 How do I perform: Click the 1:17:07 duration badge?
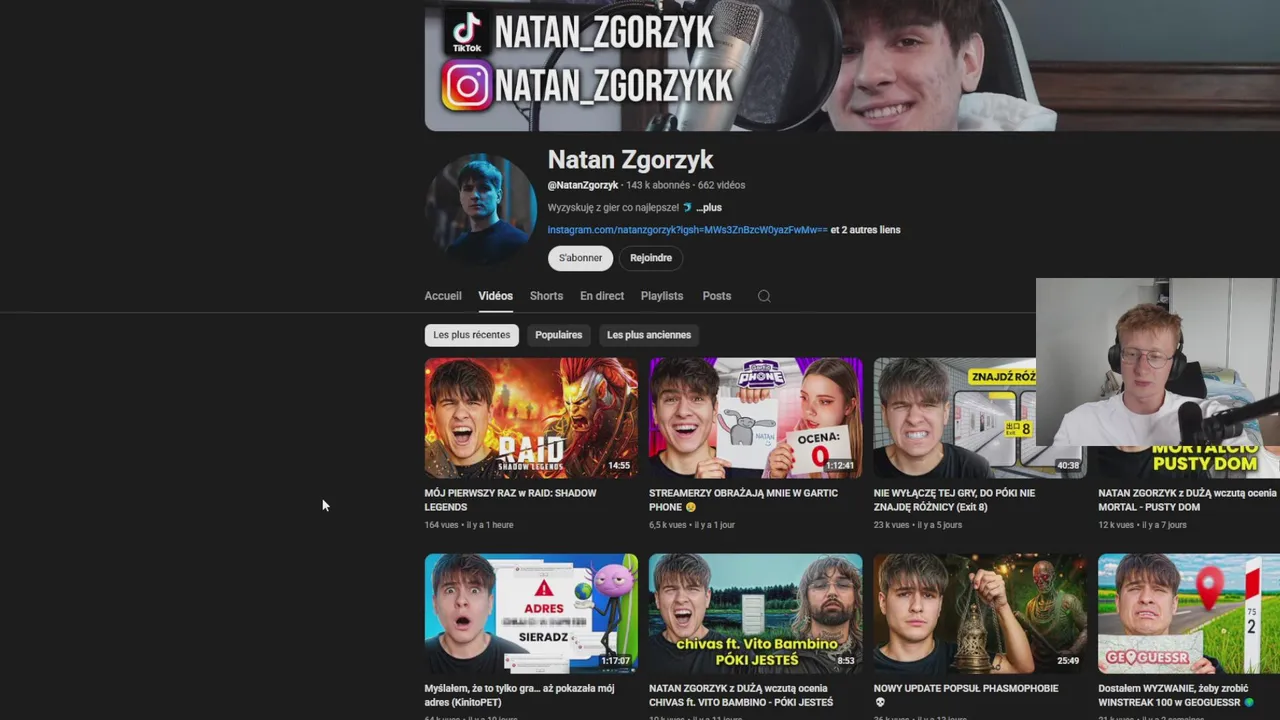[615, 661]
